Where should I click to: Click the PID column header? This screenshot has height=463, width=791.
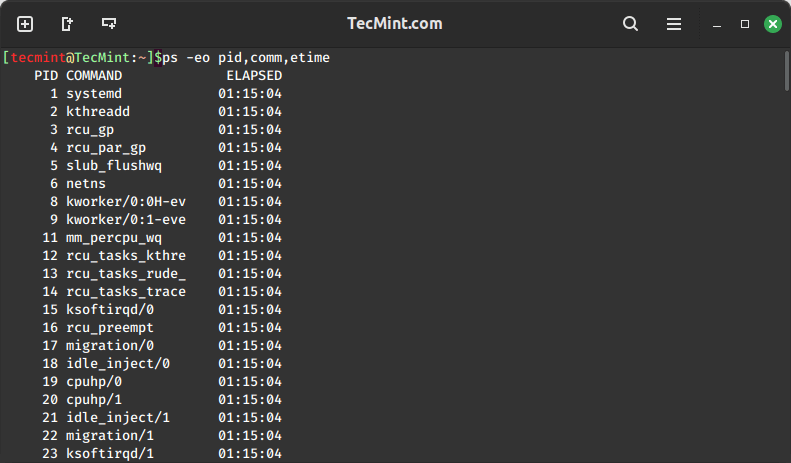coord(46,76)
